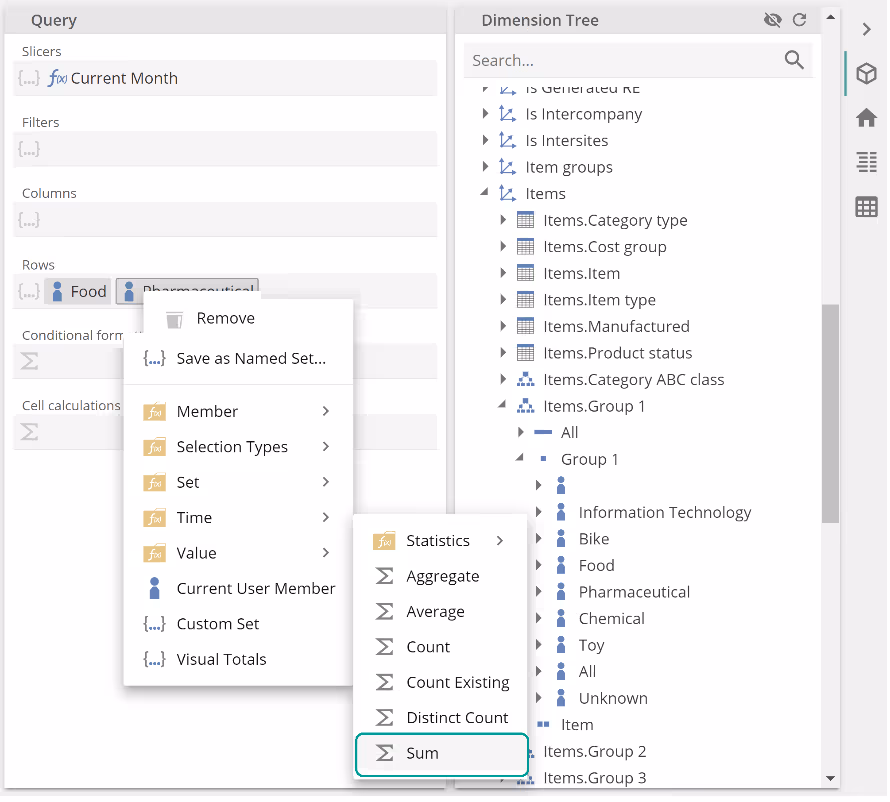Image resolution: width=890 pixels, height=802 pixels.
Task: Click the Information Technology tree member
Action: pos(664,512)
